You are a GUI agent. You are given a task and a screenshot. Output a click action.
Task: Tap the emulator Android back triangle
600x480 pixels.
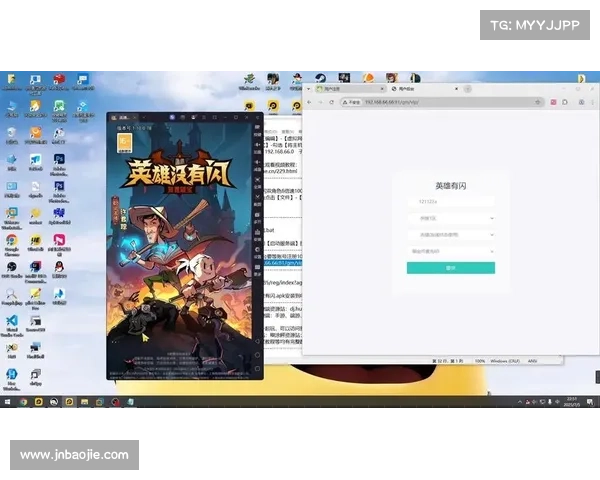click(258, 341)
